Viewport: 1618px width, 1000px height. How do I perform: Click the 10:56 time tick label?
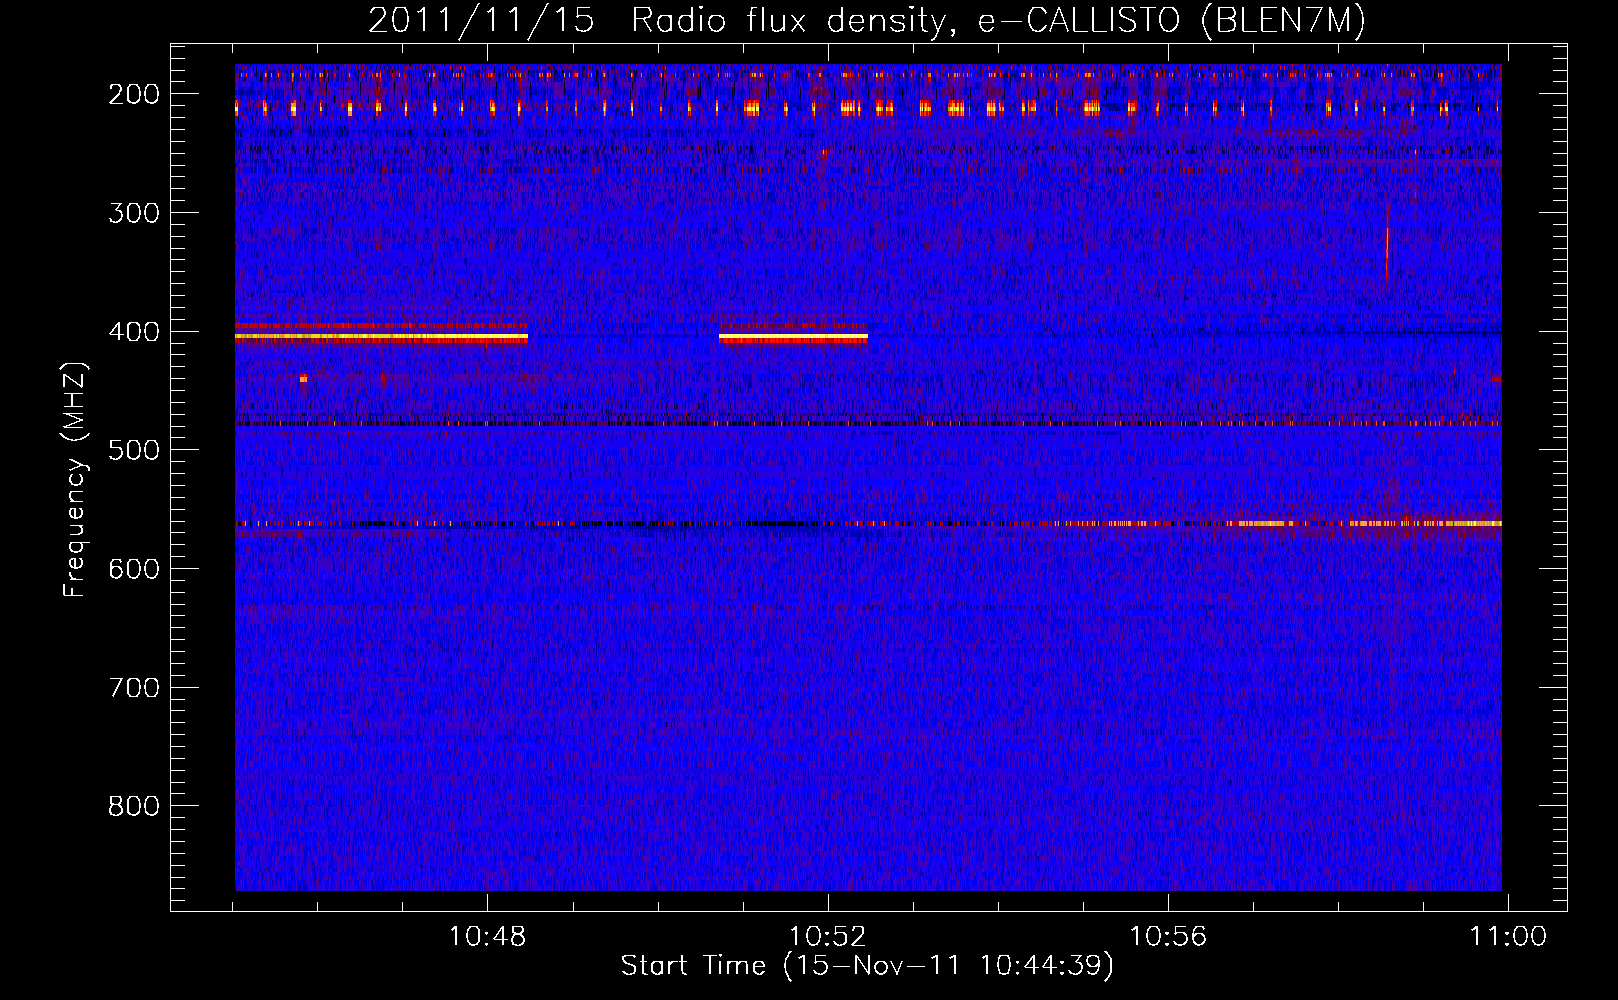1168,937
